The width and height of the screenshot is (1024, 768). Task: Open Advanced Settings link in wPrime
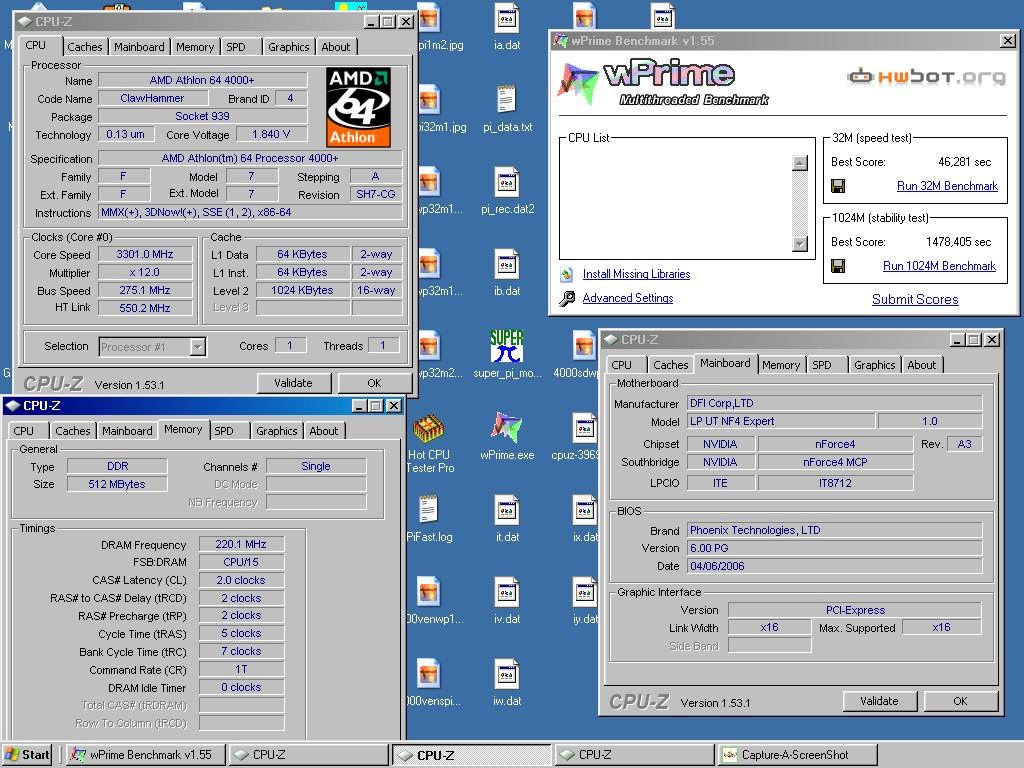628,298
